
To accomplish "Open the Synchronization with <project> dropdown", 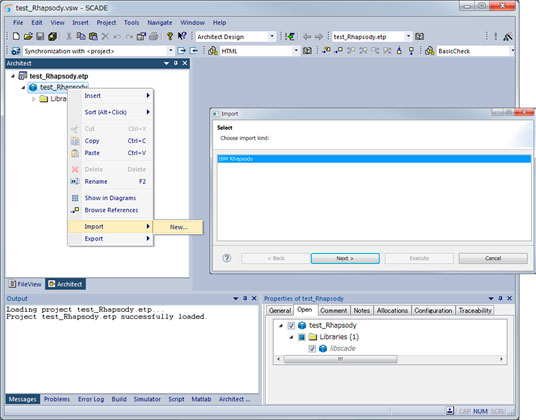I will (171, 51).
